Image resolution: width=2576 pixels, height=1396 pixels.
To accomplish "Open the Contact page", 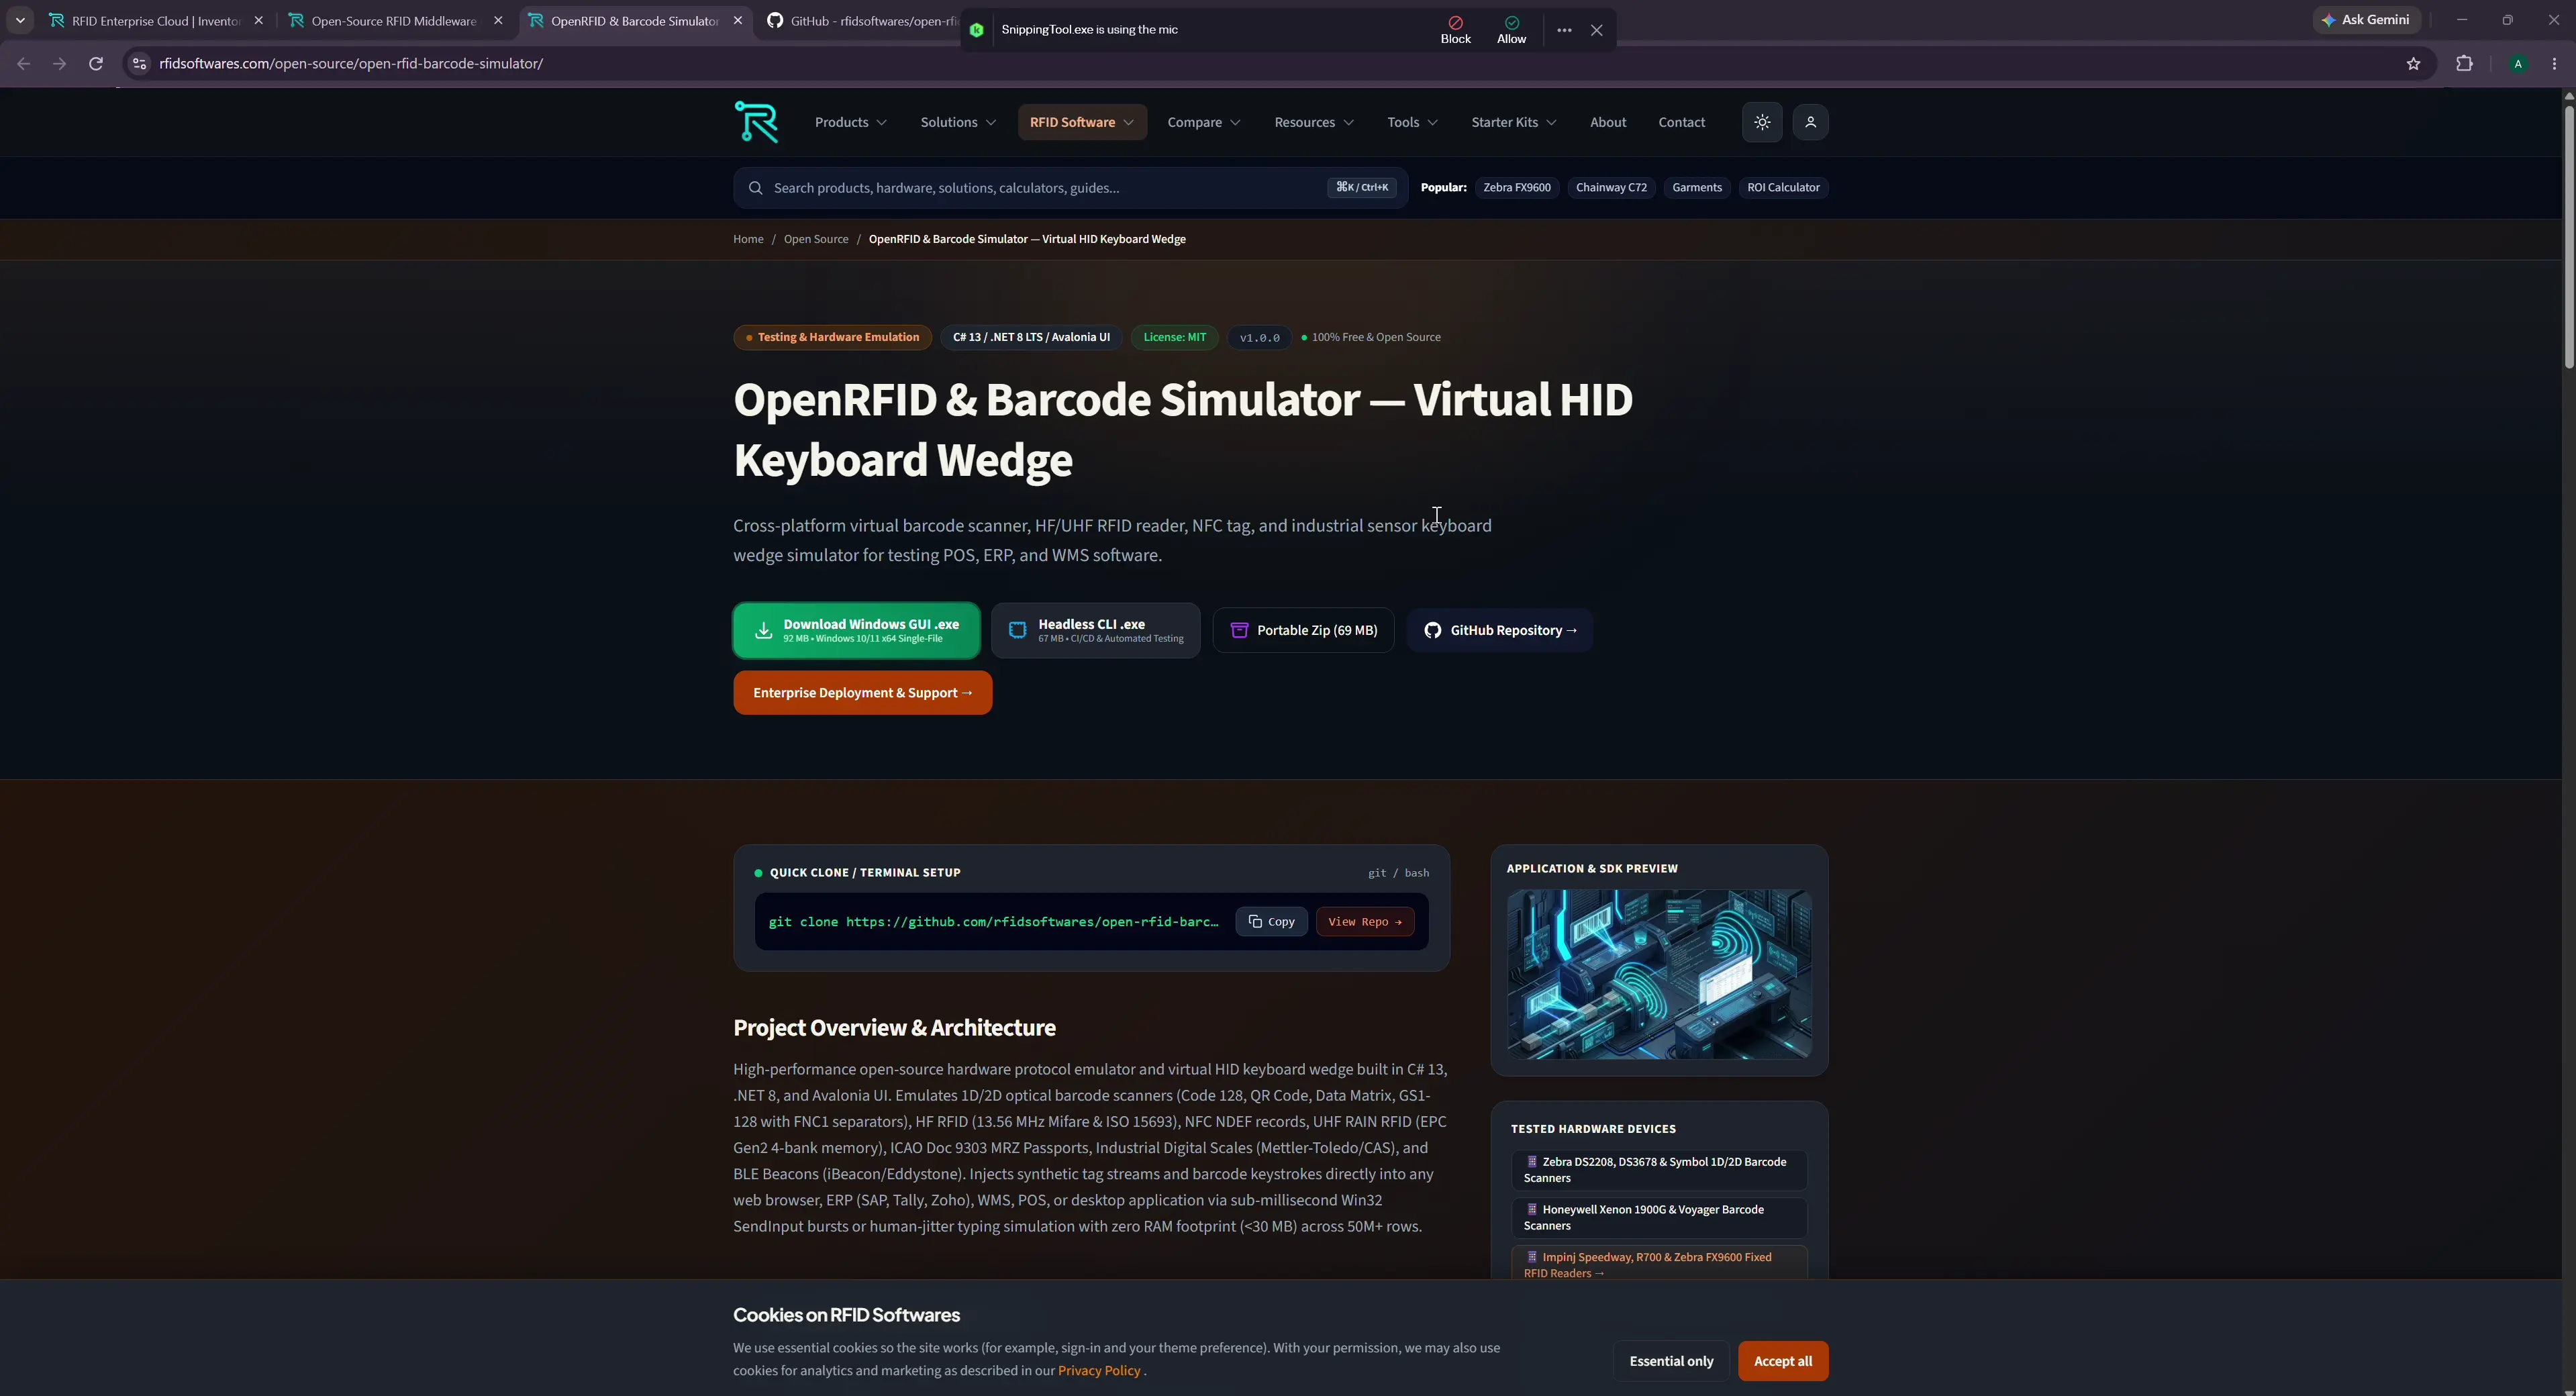I will (x=1681, y=122).
